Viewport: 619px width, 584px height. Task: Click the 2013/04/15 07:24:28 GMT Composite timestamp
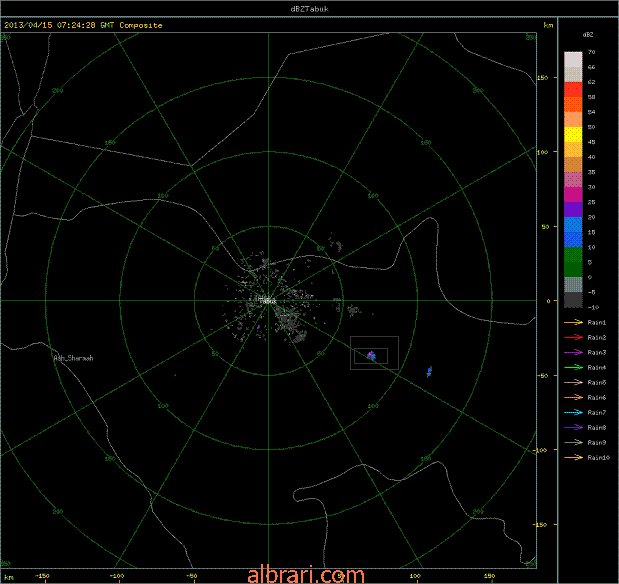(x=83, y=25)
